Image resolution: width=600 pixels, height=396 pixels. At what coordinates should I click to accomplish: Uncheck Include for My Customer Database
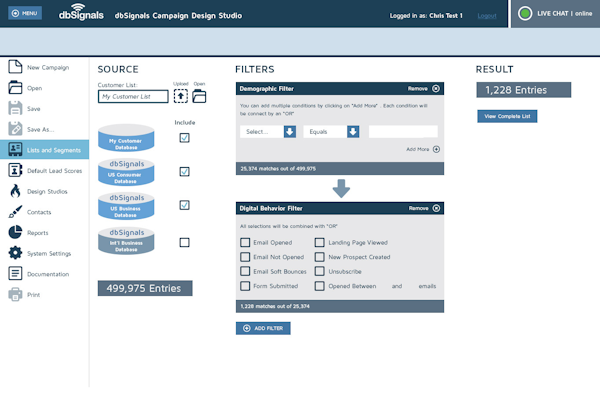pyautogui.click(x=184, y=138)
